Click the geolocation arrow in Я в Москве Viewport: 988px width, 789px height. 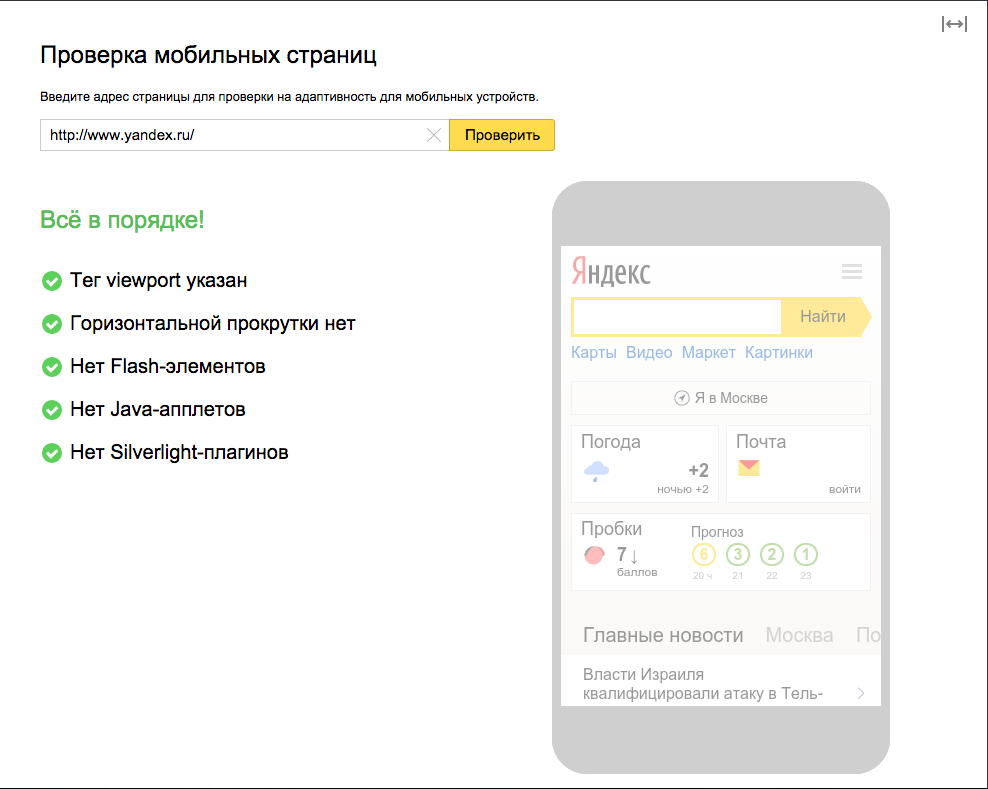tap(682, 397)
